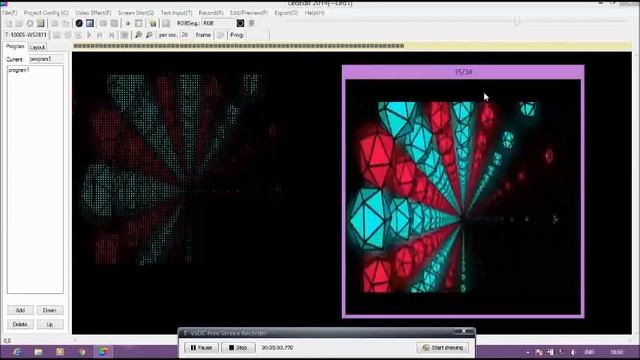Image resolution: width=640 pixels, height=360 pixels.
Task: Click the Prog input field
Action: (258, 35)
